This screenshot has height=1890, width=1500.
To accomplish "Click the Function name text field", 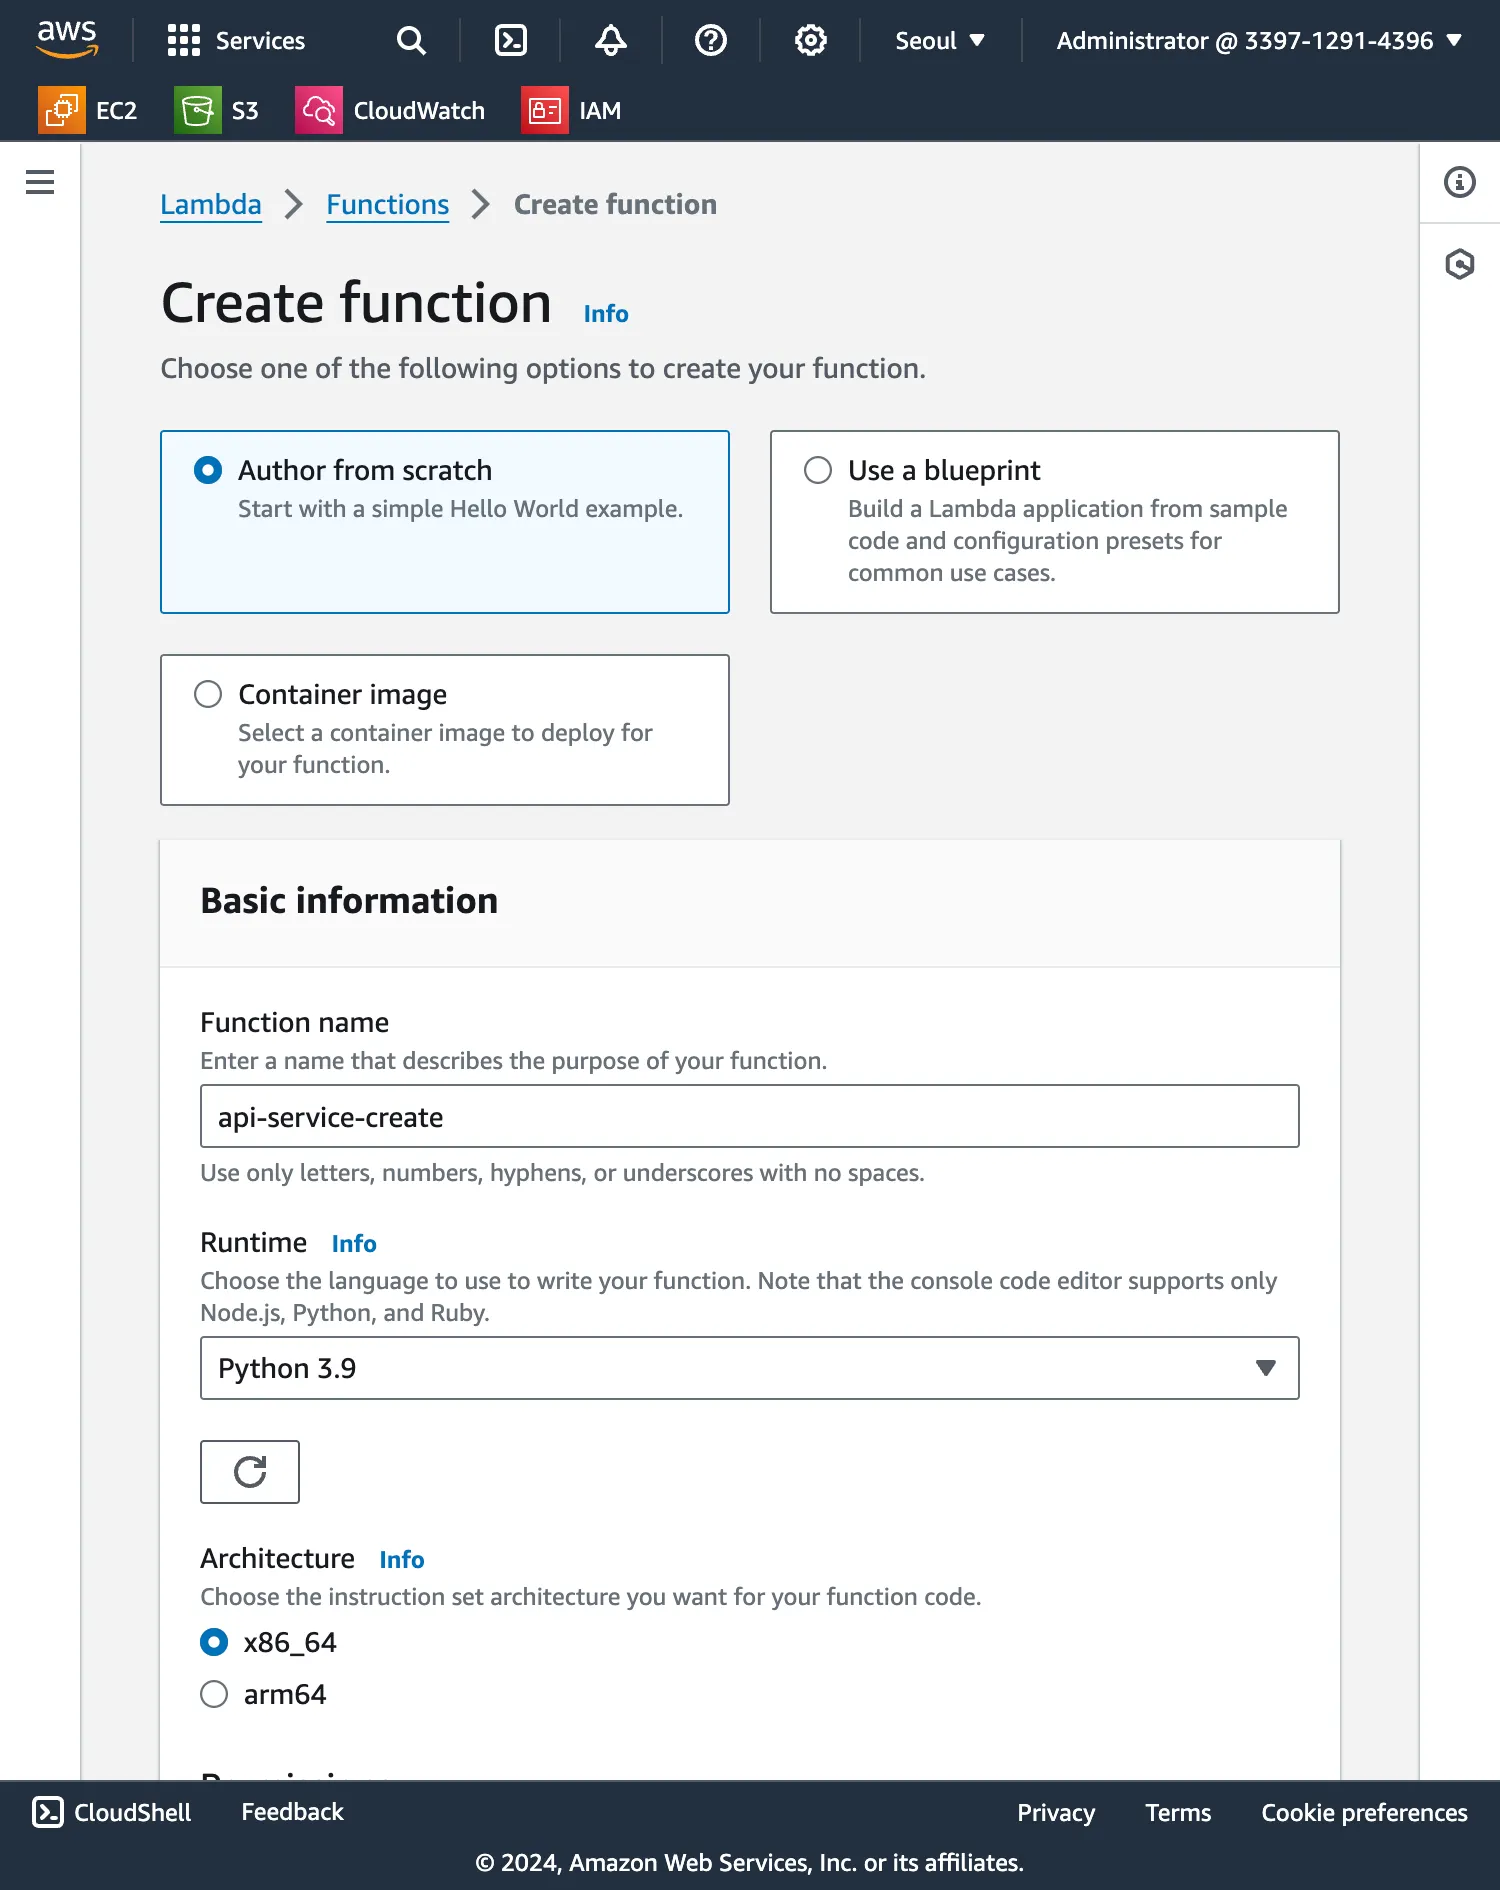I will pyautogui.click(x=749, y=1116).
